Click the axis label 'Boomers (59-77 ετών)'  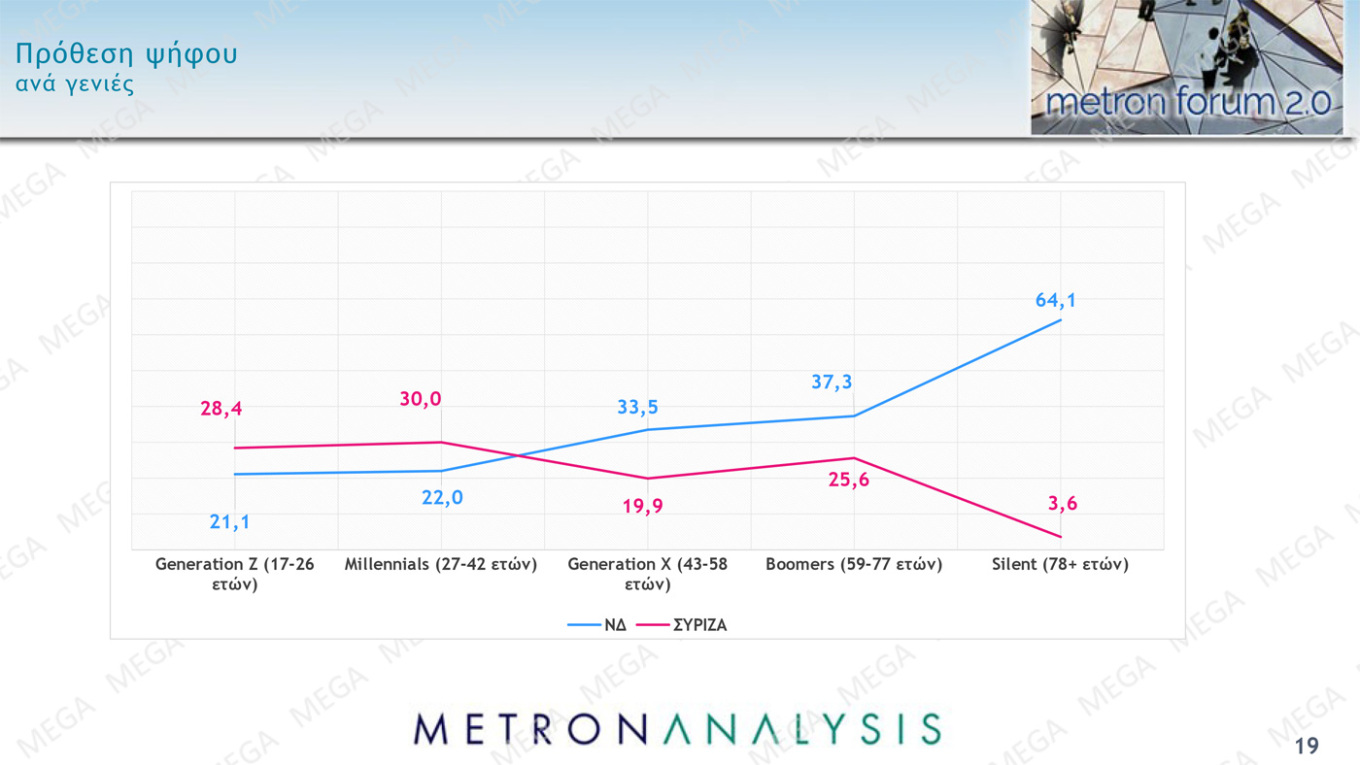(x=854, y=565)
